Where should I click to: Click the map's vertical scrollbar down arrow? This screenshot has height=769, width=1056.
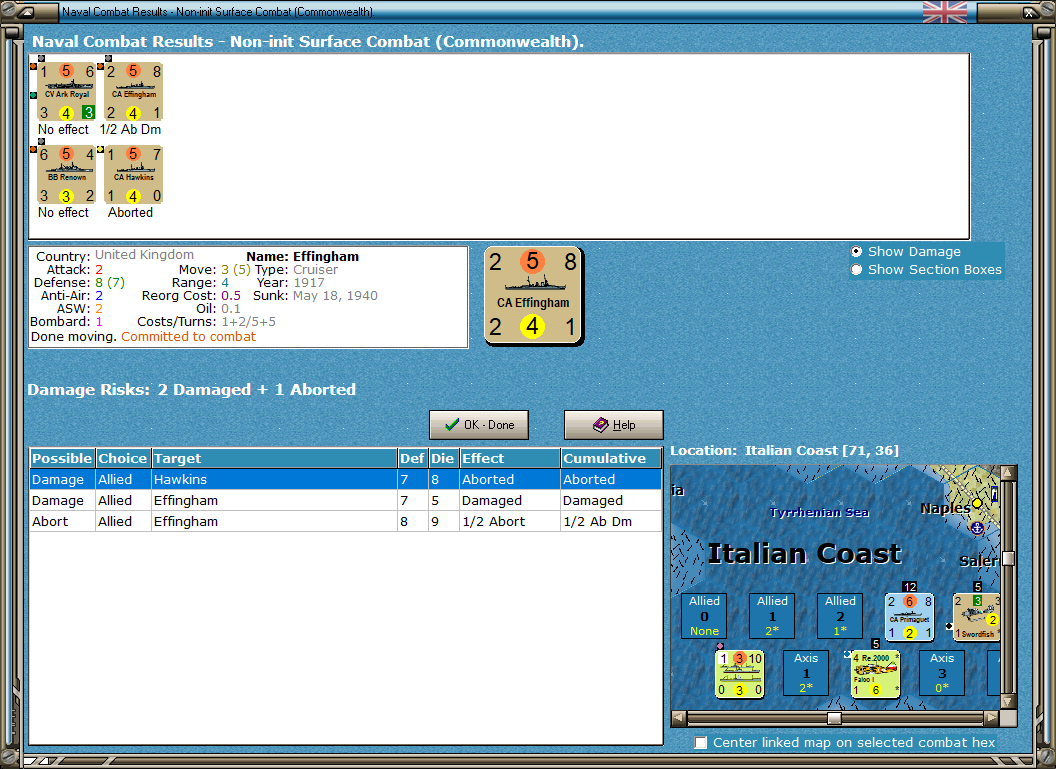[1009, 700]
